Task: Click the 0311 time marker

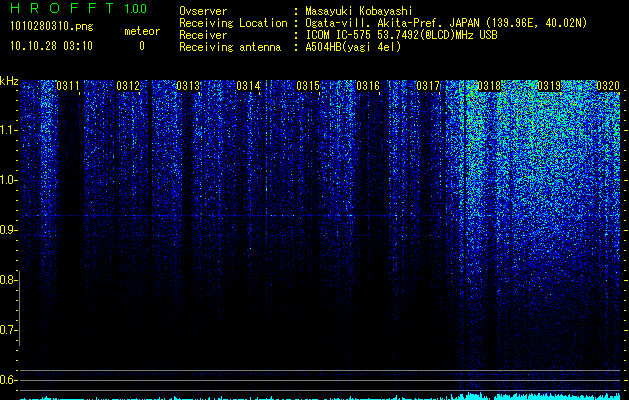Action: click(68, 86)
